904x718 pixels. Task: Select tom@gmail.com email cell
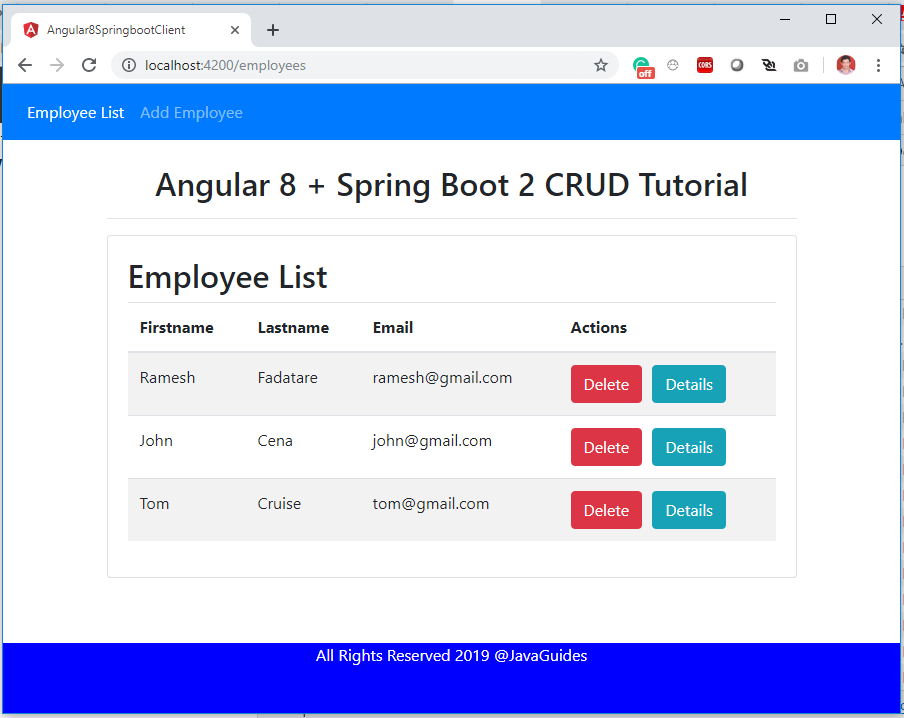point(431,503)
